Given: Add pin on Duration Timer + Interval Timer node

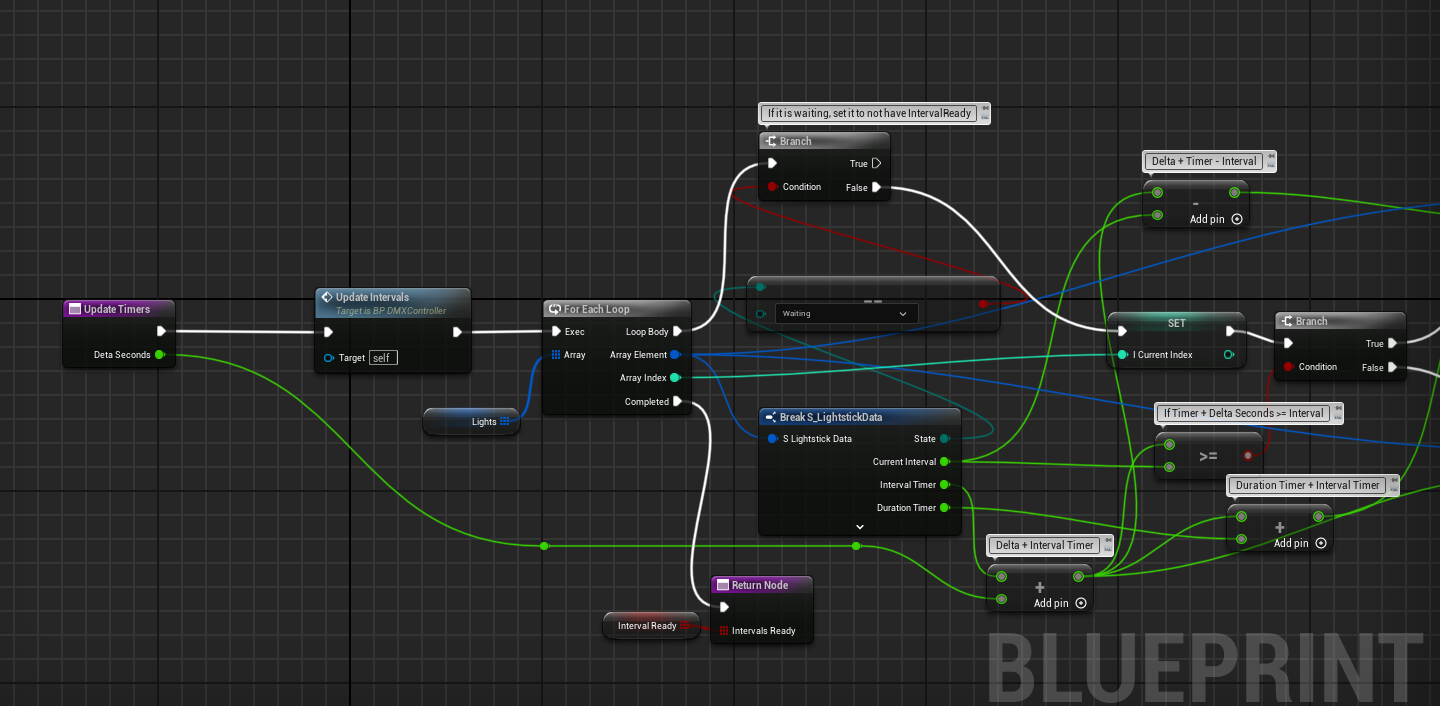Looking at the screenshot, I should coord(1320,543).
